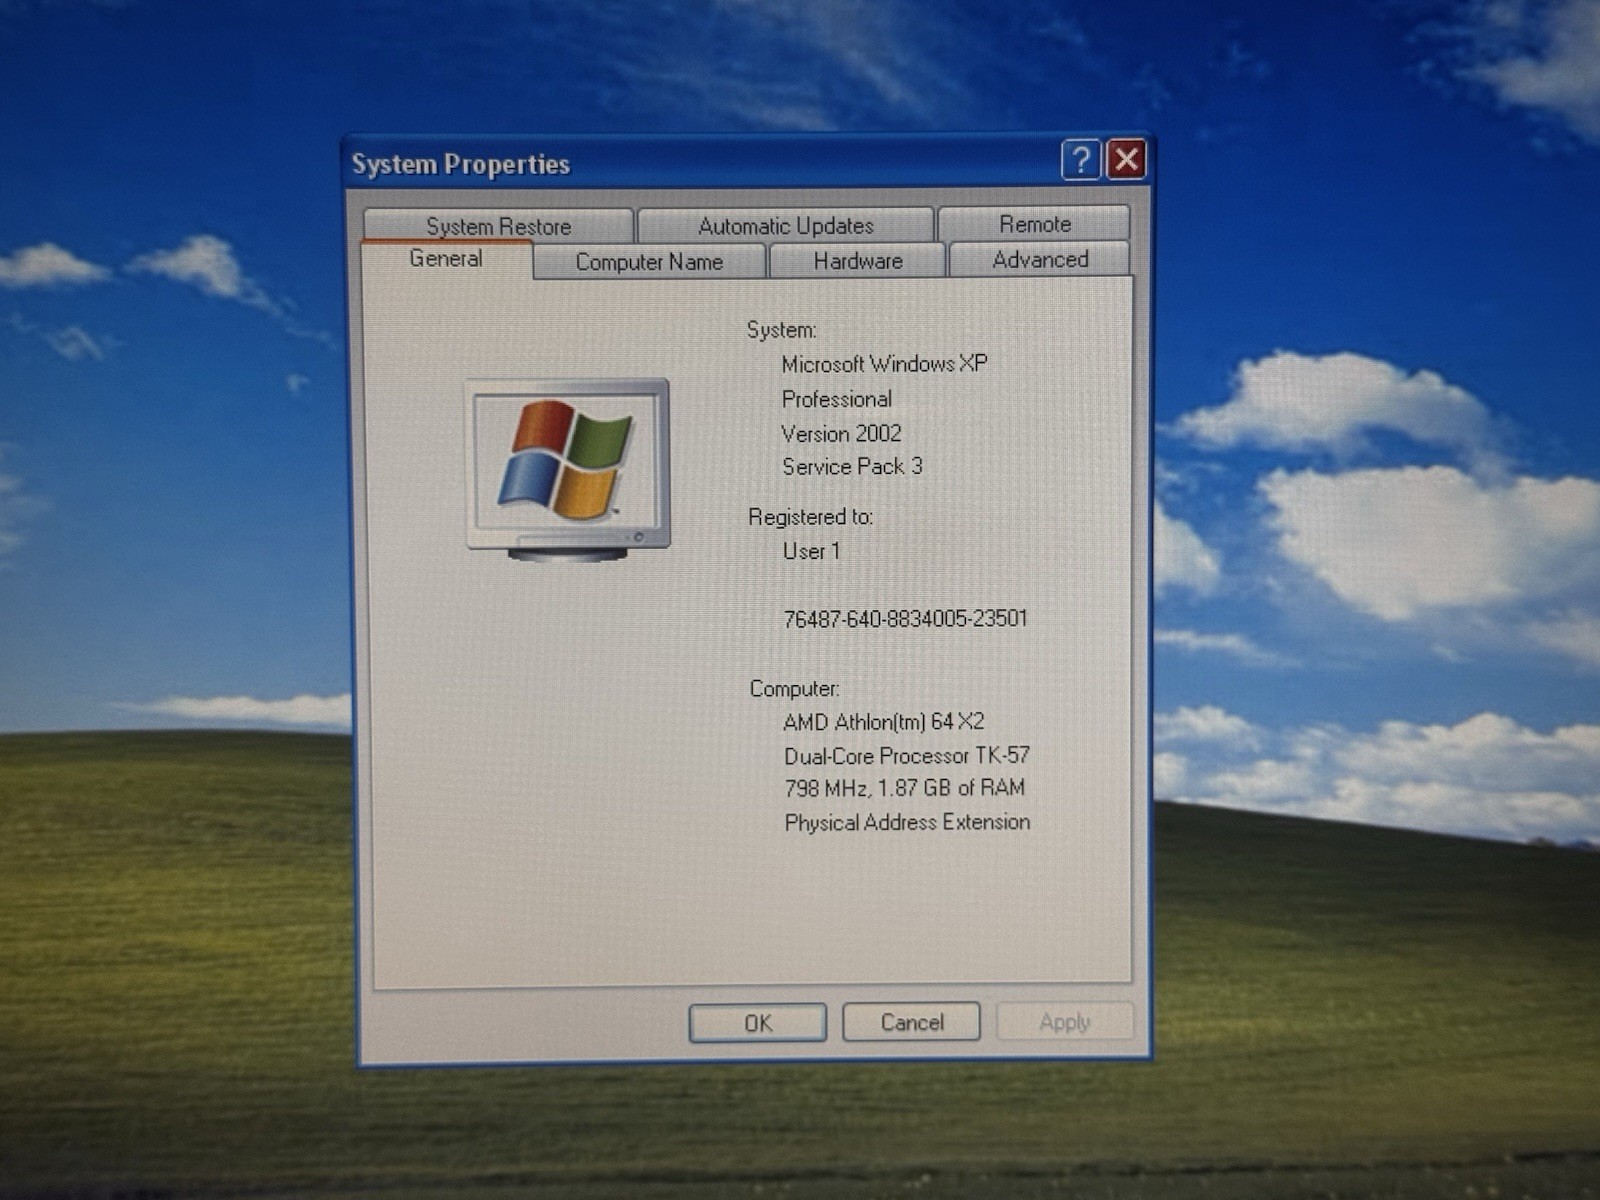Click product ID 76487-640-8834005-23501

[905, 618]
